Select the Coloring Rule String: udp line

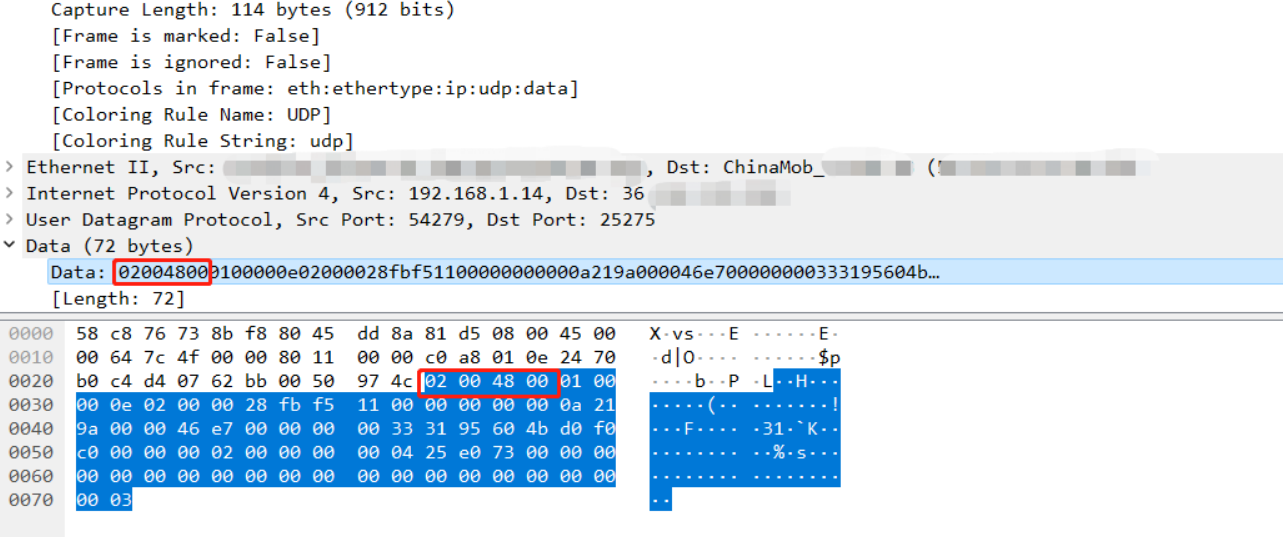(x=202, y=141)
